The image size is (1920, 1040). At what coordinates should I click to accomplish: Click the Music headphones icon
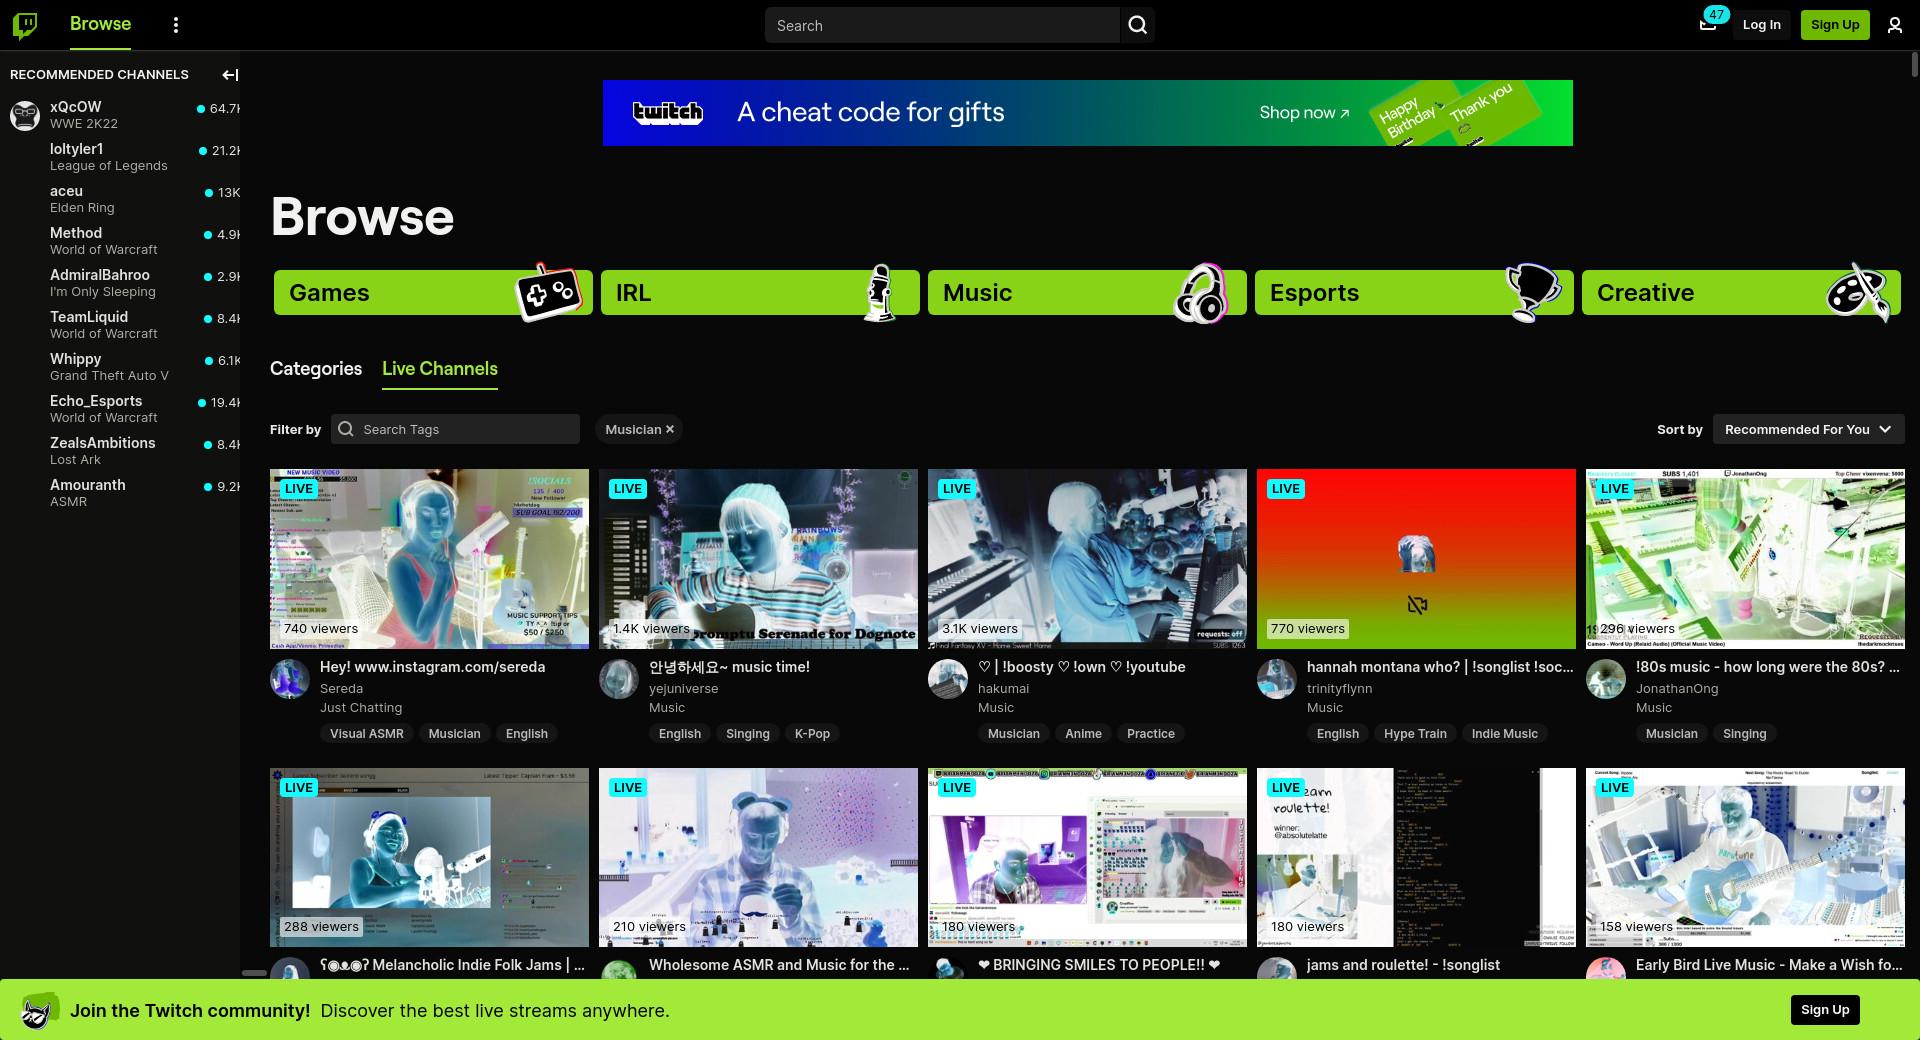click(x=1201, y=292)
